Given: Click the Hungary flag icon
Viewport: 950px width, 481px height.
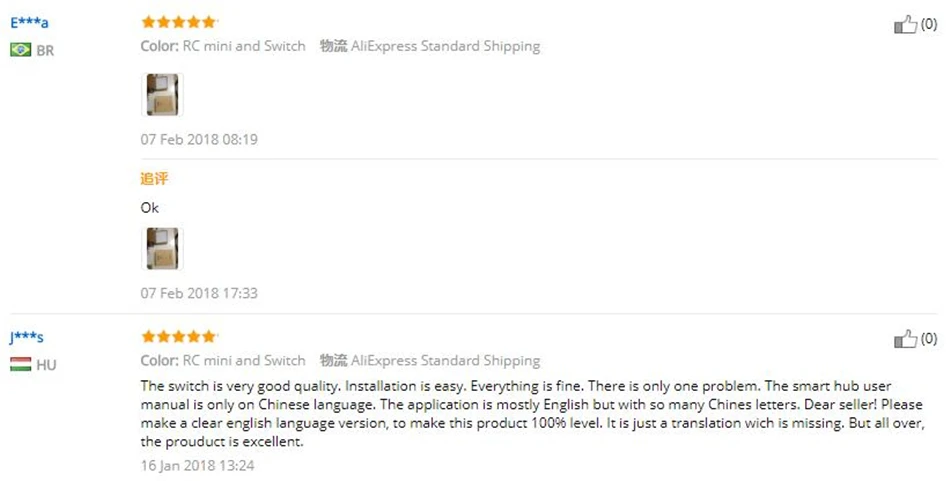Looking at the screenshot, I should 21,364.
